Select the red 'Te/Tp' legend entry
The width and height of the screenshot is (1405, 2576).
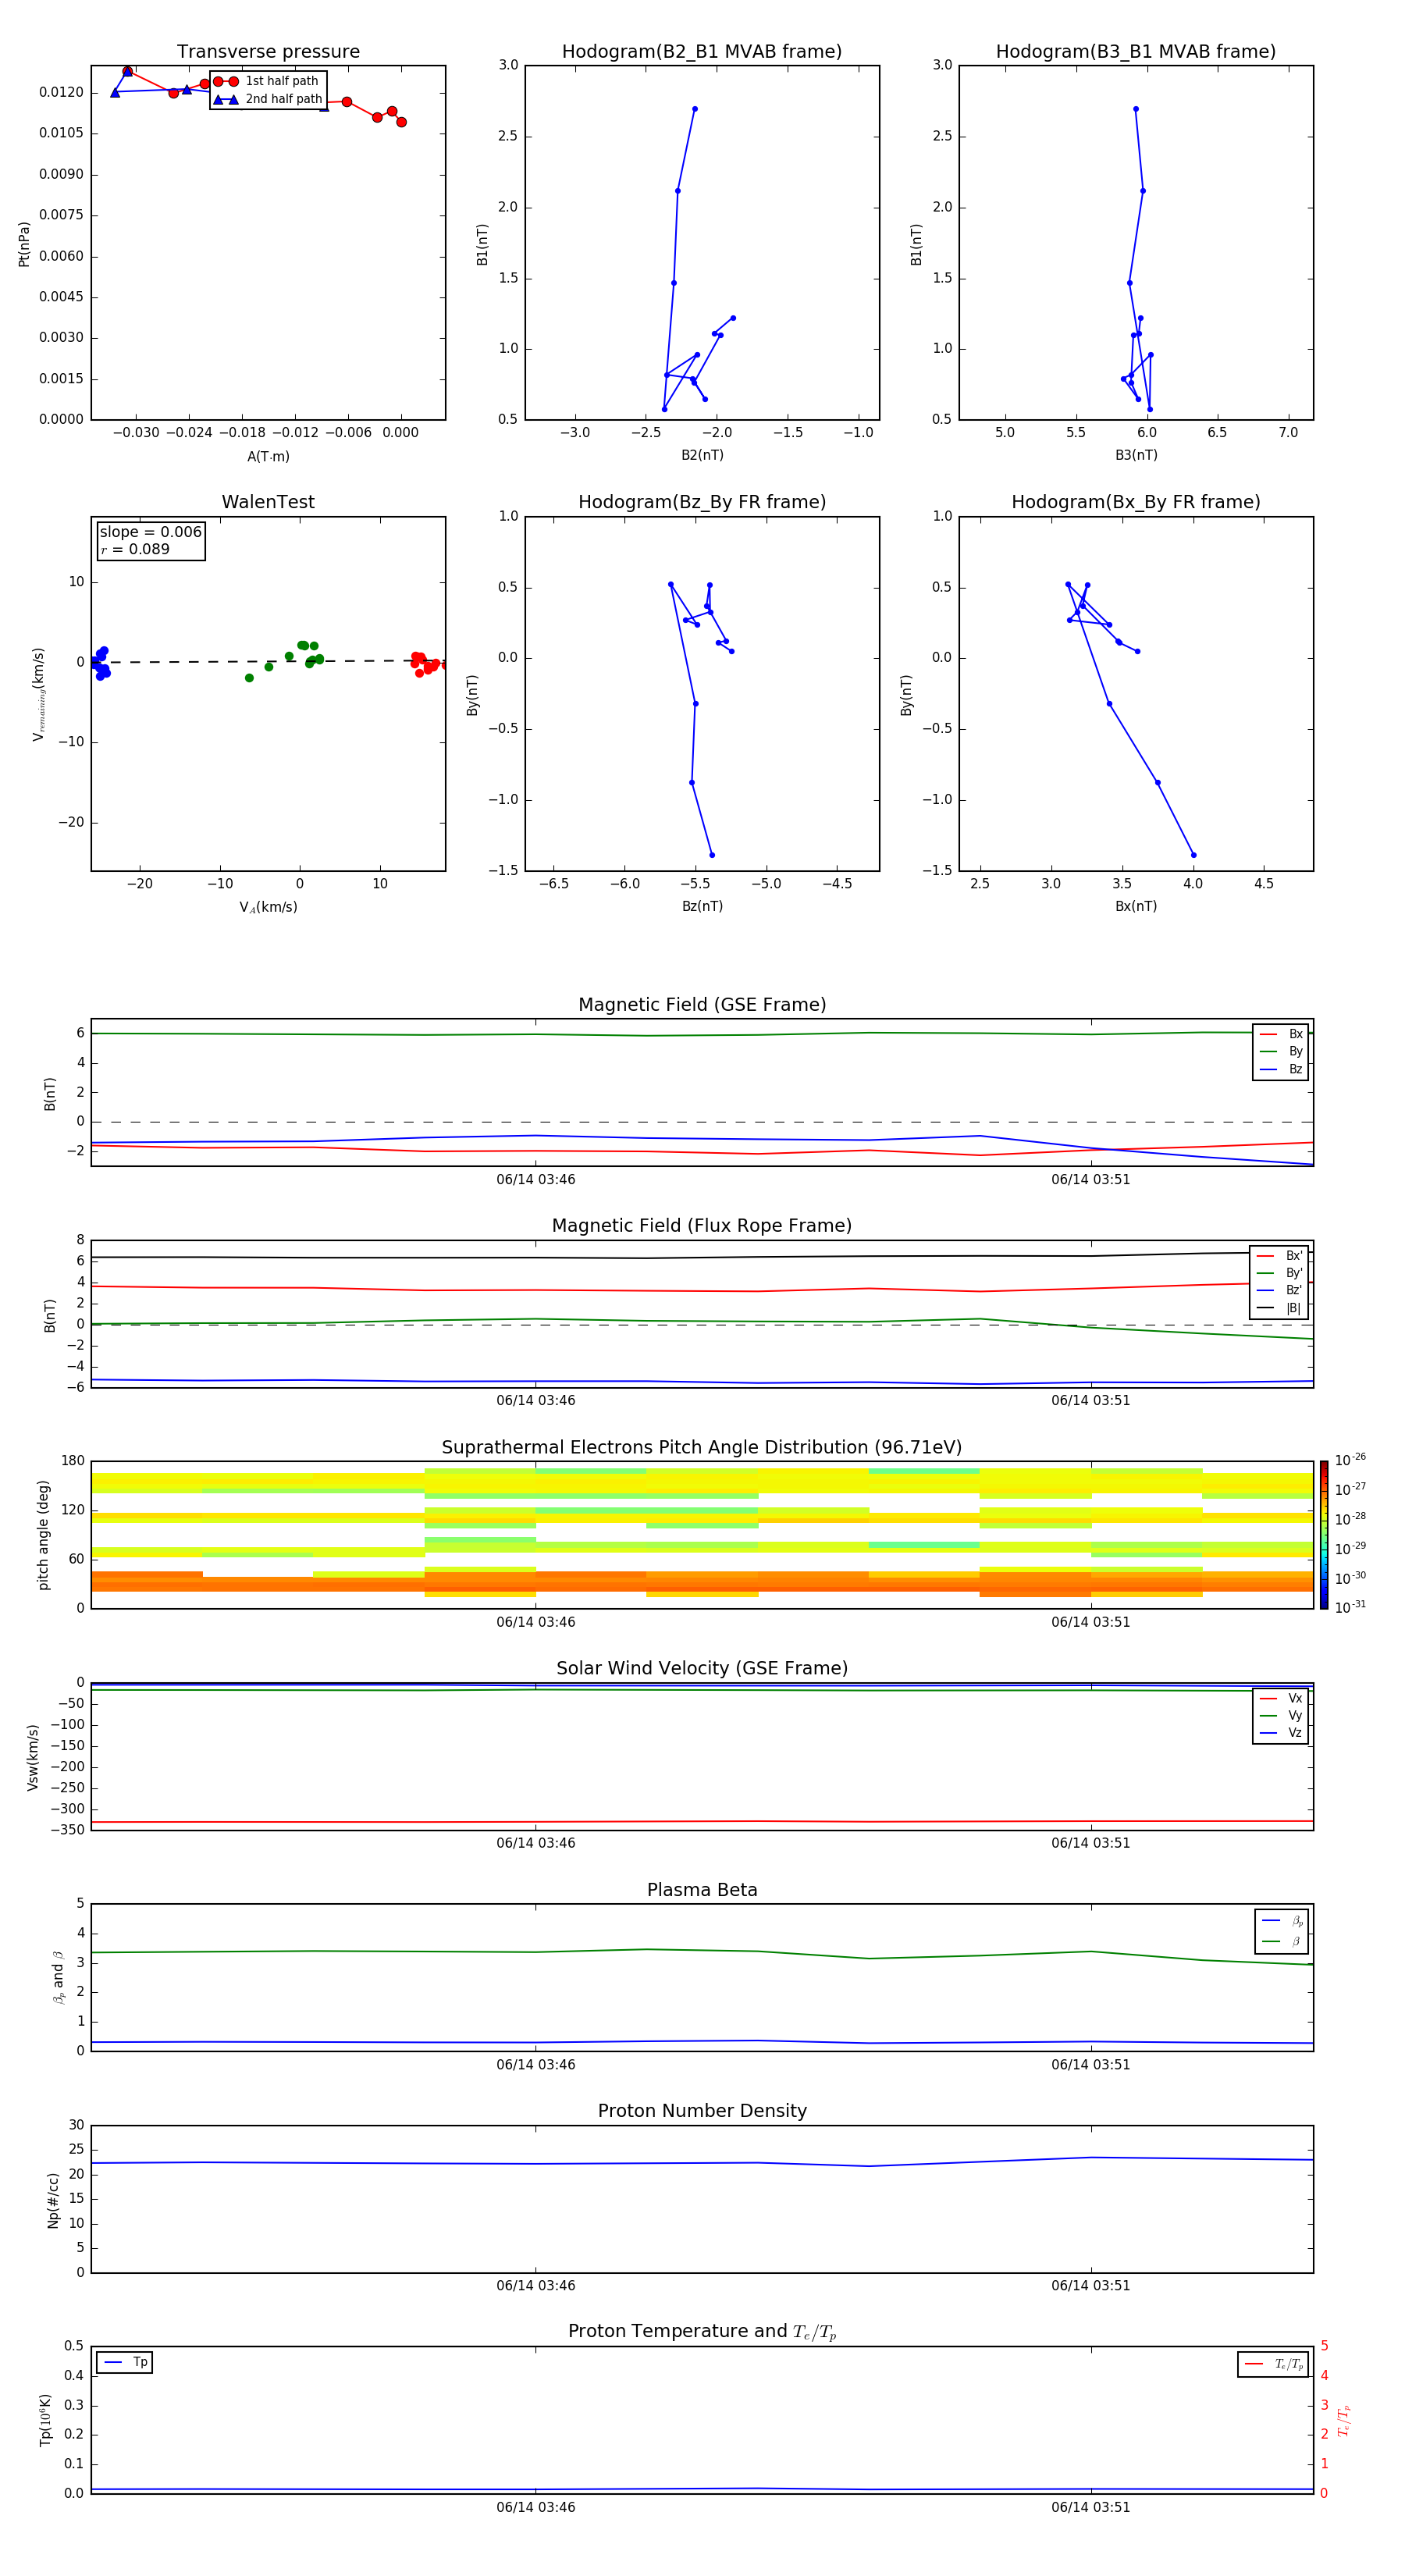point(1273,2364)
